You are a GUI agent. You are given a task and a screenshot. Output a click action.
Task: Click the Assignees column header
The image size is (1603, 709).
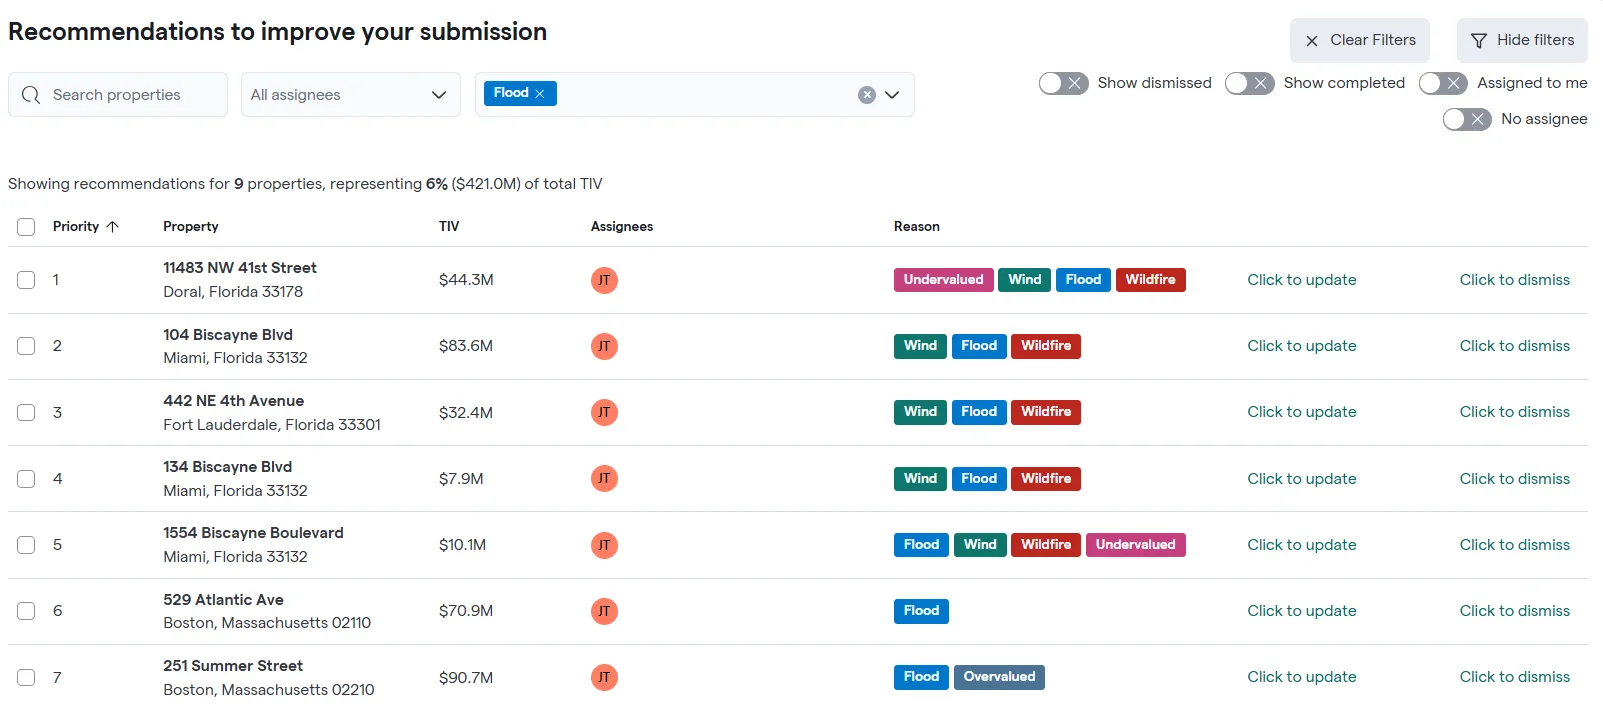pos(622,227)
